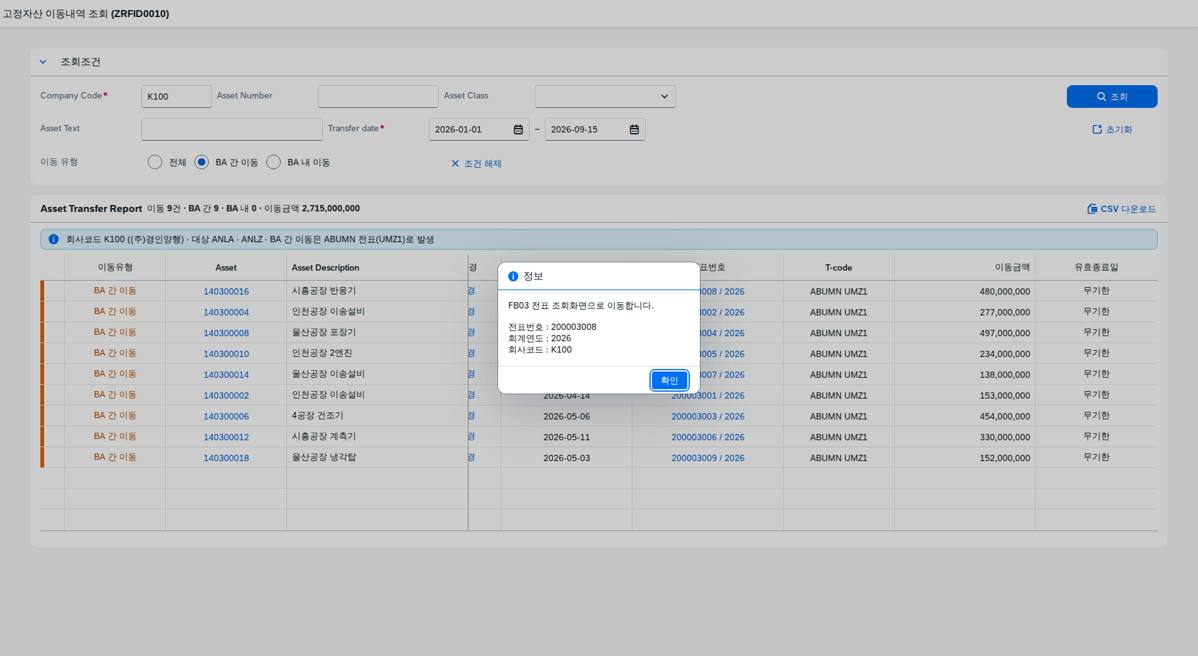This screenshot has height=656, width=1198.
Task: Click the info icon in the 정보 dialog
Action: [x=513, y=276]
